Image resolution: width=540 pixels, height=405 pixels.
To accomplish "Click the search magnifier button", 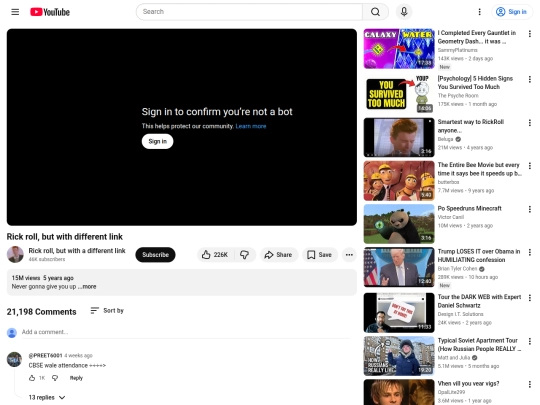I will 375,12.
